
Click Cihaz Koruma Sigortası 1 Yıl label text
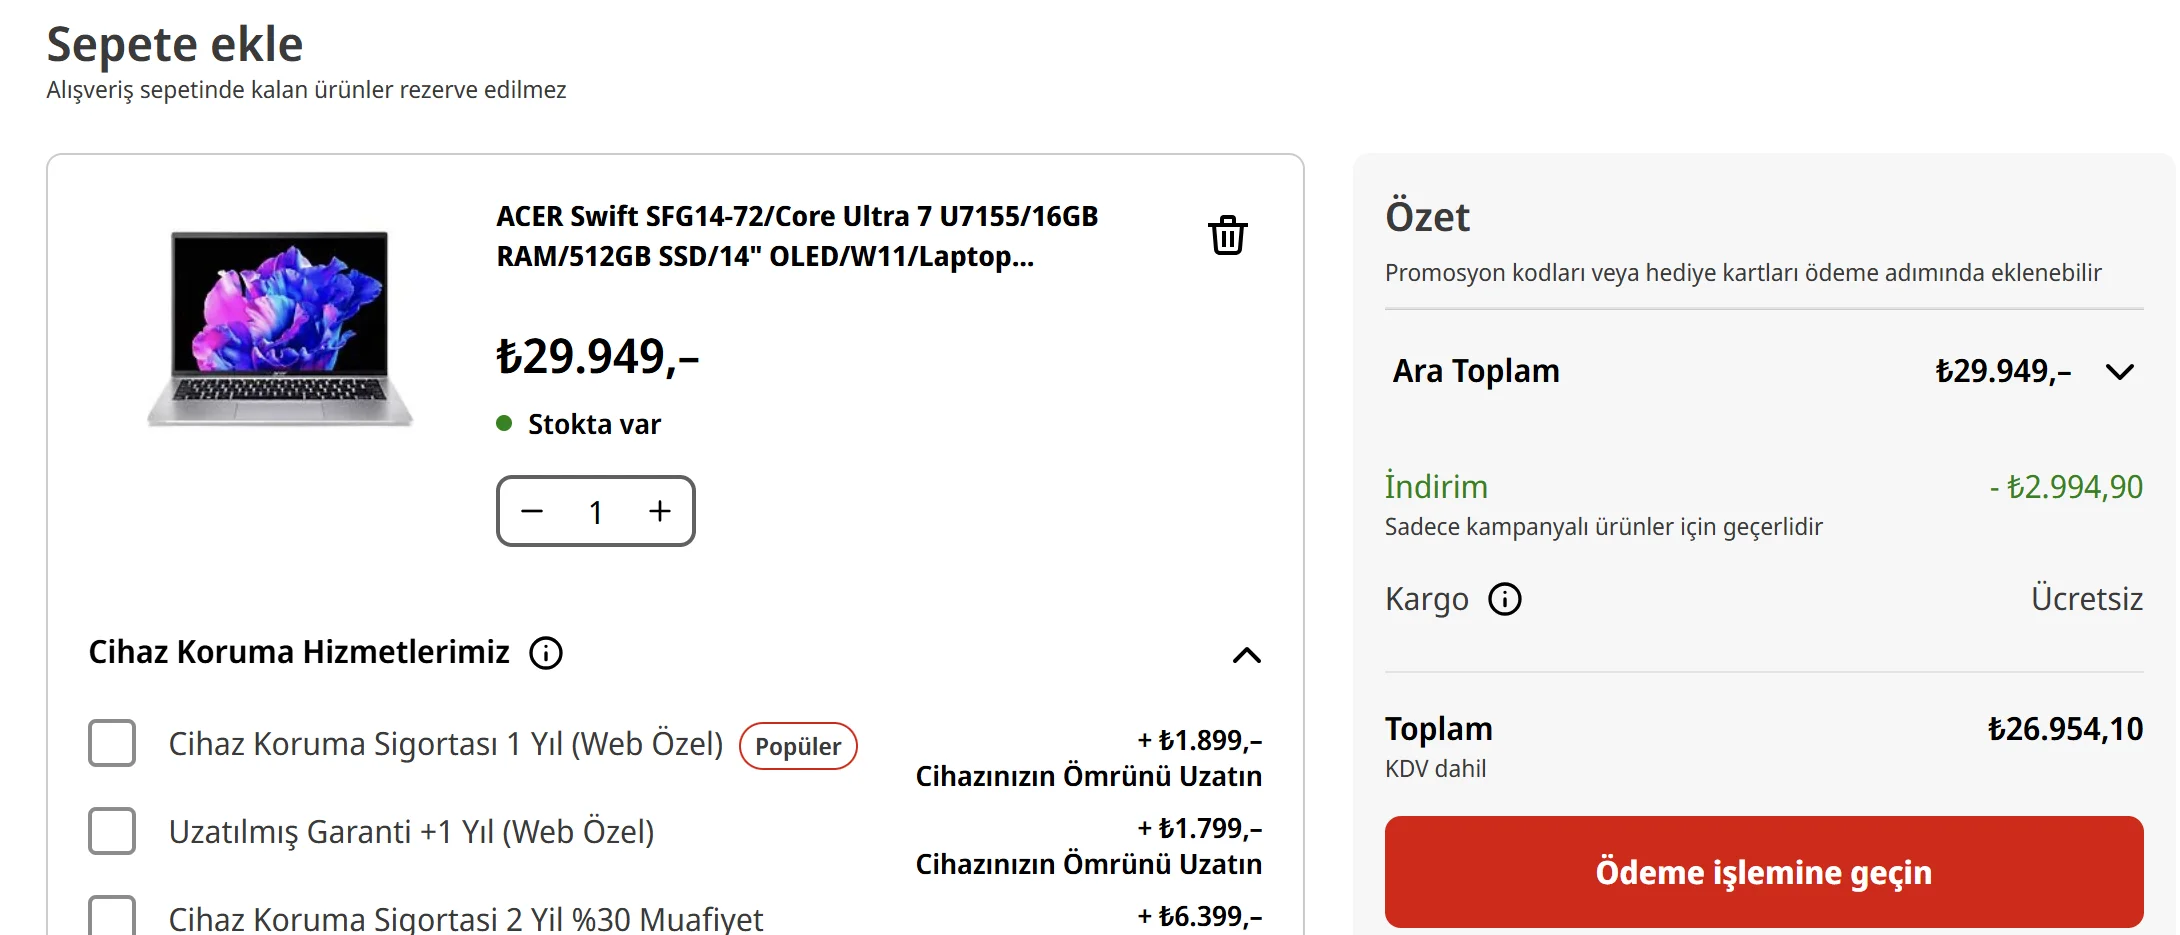[x=446, y=744]
